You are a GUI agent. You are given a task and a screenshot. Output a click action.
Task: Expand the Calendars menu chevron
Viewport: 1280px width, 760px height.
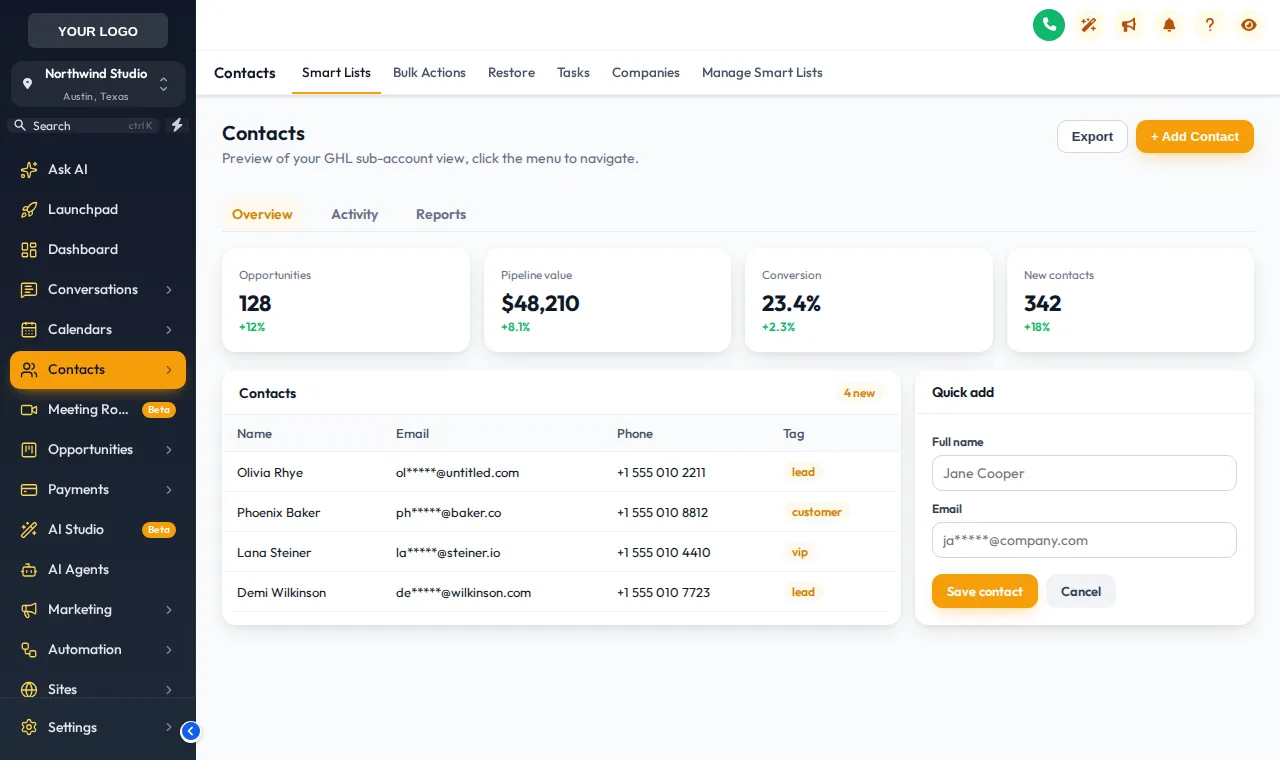(x=169, y=330)
